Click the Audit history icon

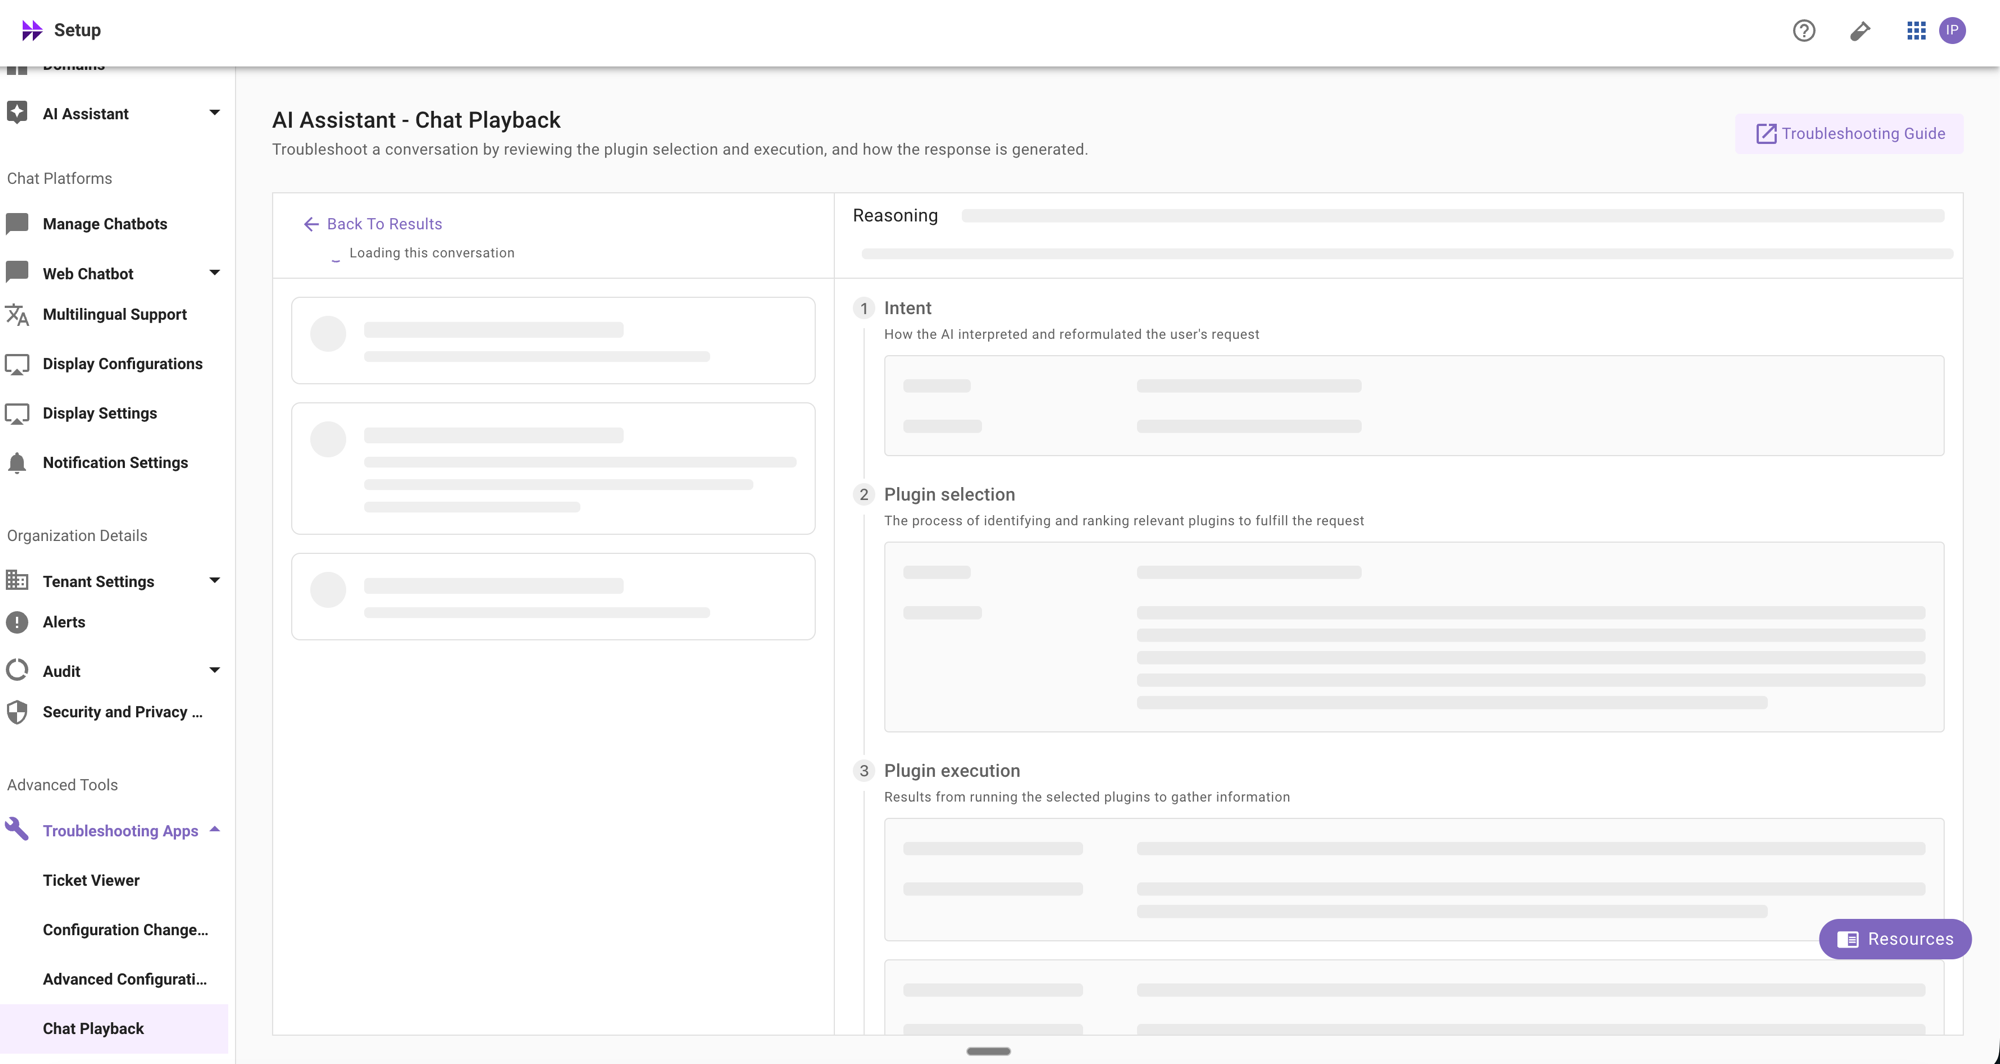pos(17,670)
